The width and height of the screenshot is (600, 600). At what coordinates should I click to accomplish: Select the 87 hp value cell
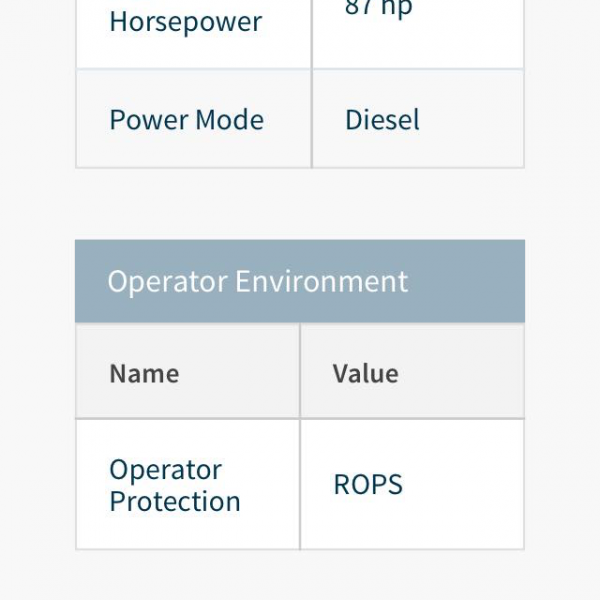click(418, 34)
